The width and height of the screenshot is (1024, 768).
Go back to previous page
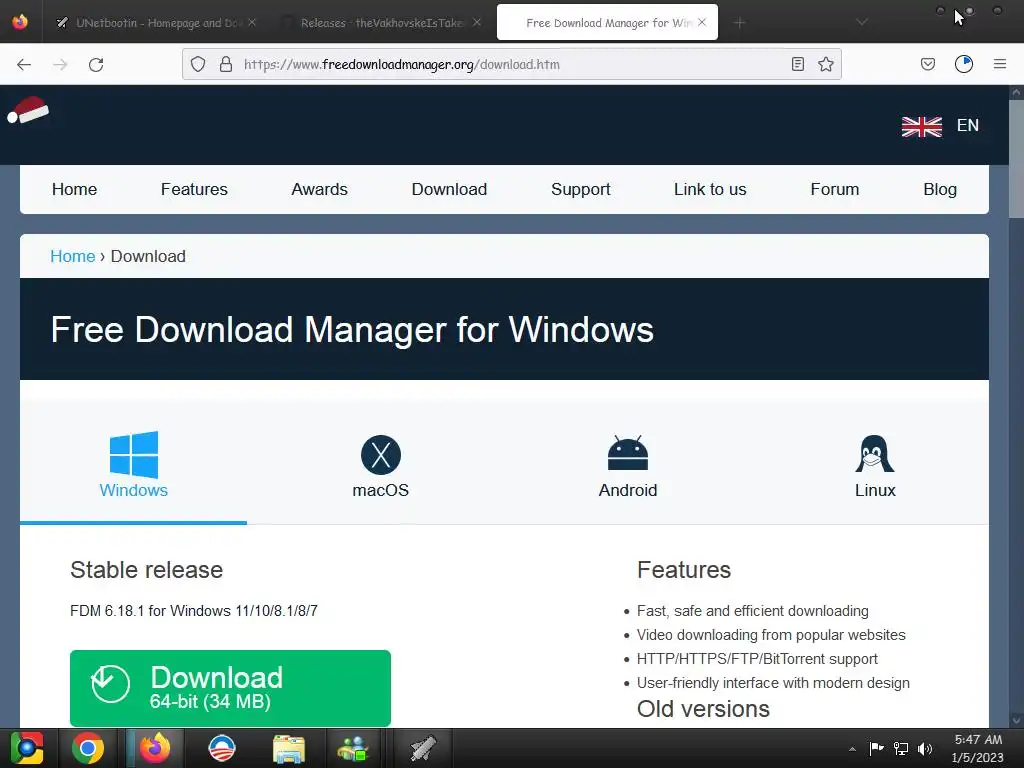pos(24,64)
